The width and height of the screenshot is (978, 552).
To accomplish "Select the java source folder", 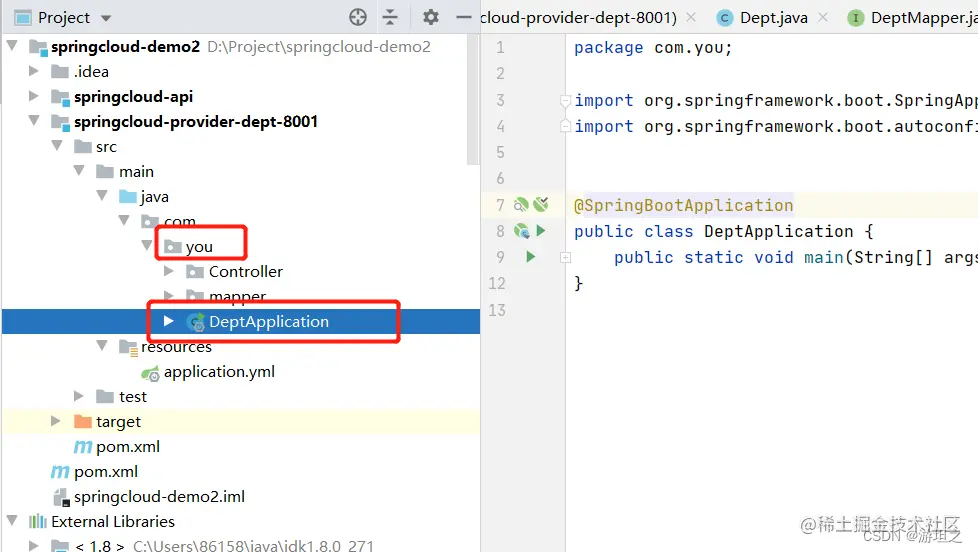I will click(154, 197).
